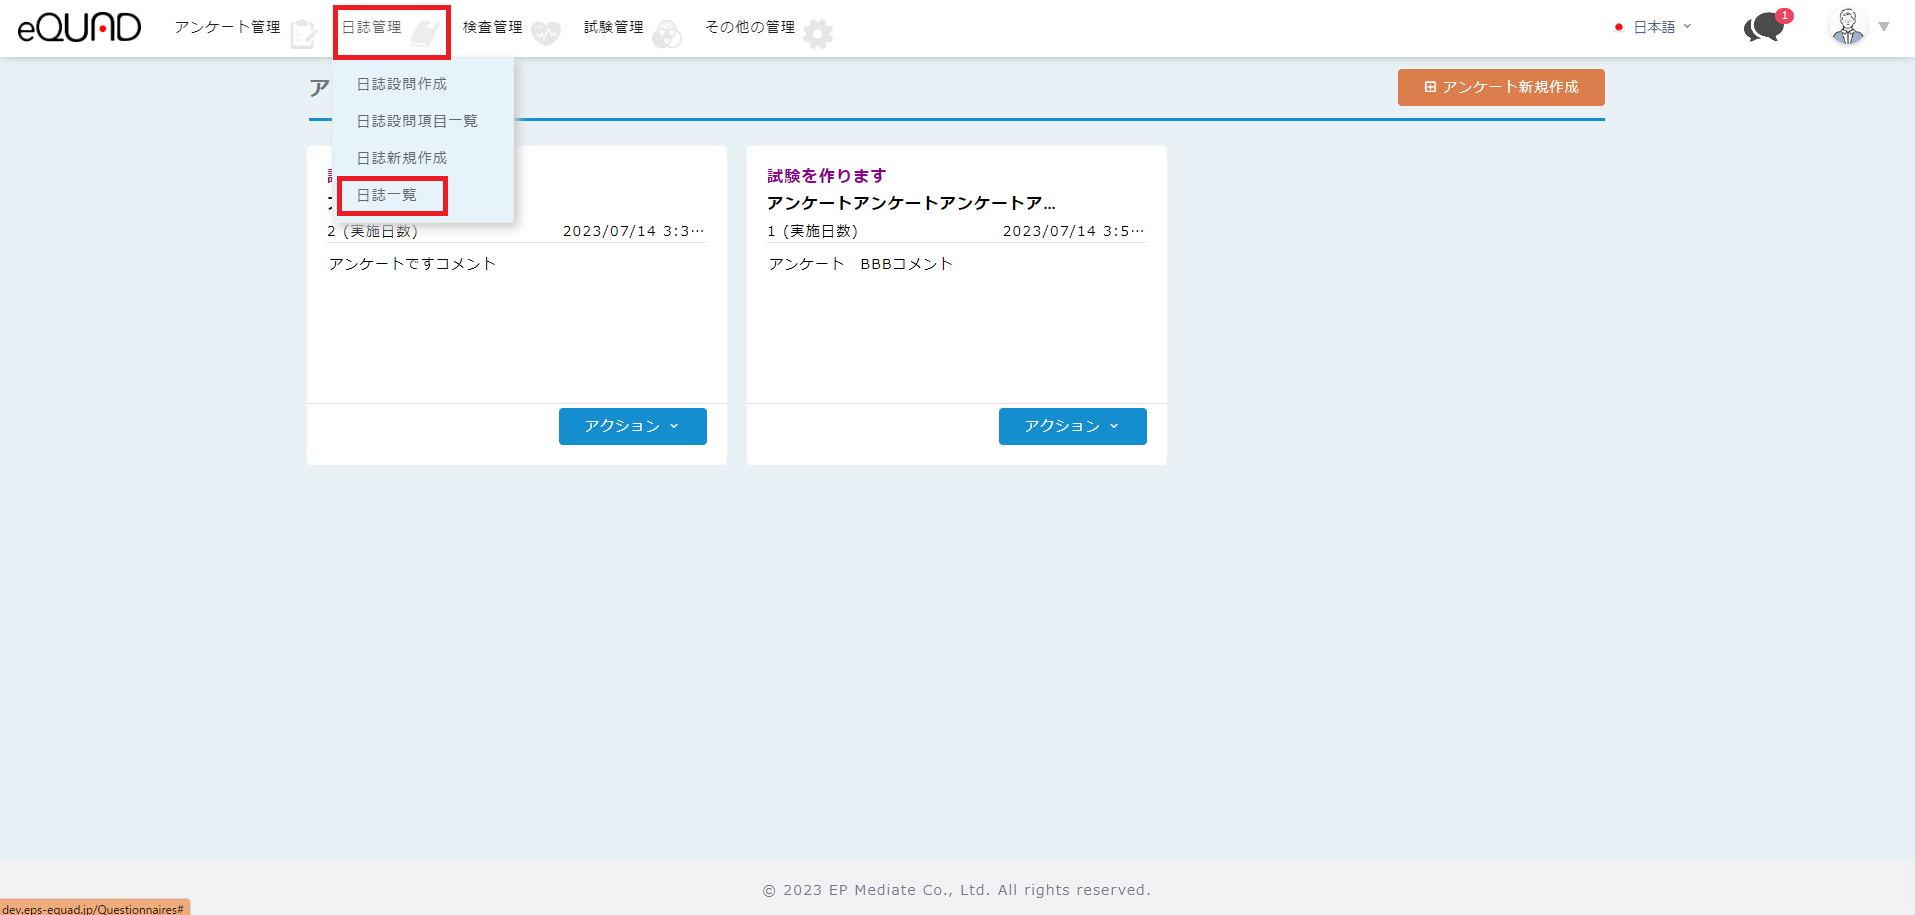Screen dimensions: 1915x915
Task: Click the user avatar icon
Action: coord(1847,27)
